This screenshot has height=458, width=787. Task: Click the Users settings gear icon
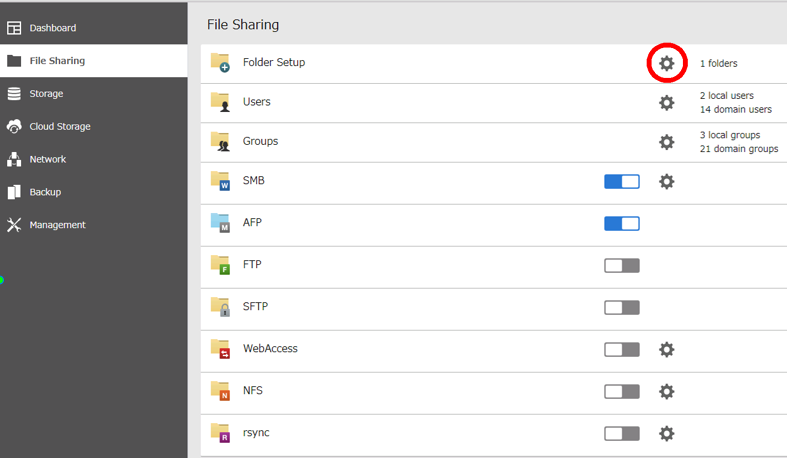coord(667,102)
